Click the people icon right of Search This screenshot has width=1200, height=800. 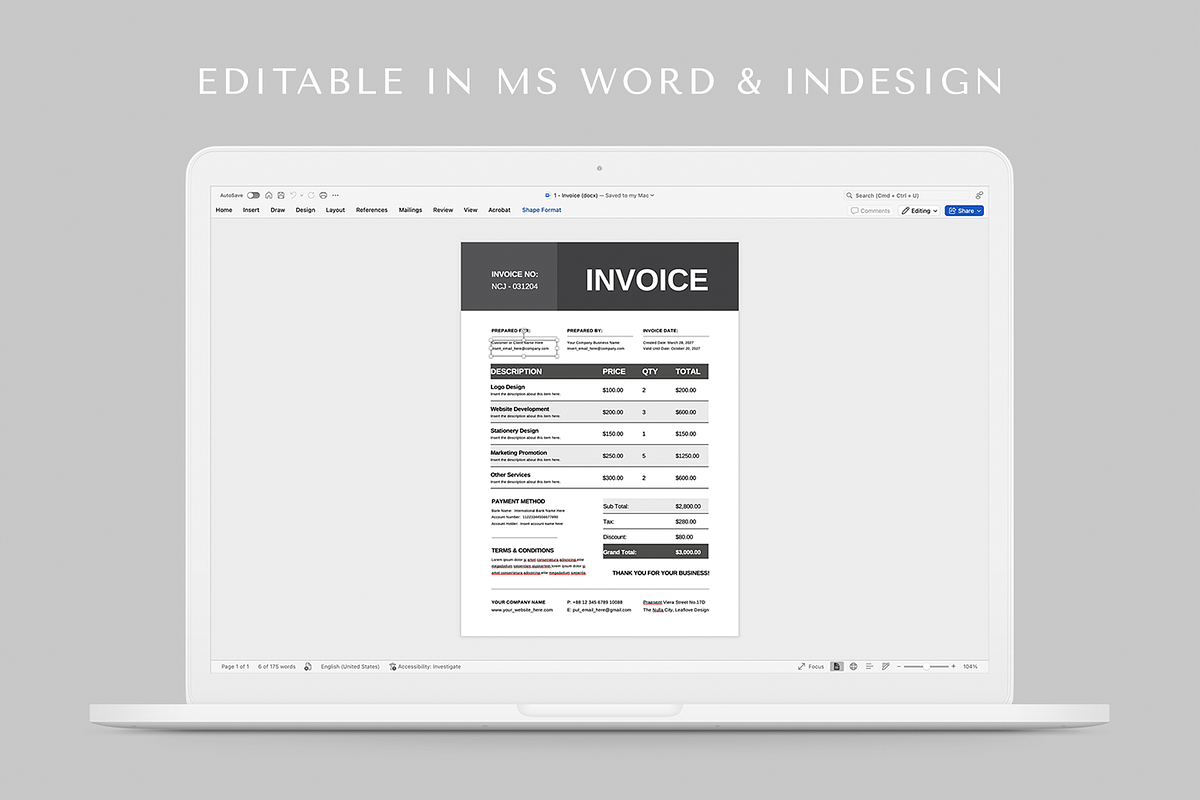tap(979, 196)
